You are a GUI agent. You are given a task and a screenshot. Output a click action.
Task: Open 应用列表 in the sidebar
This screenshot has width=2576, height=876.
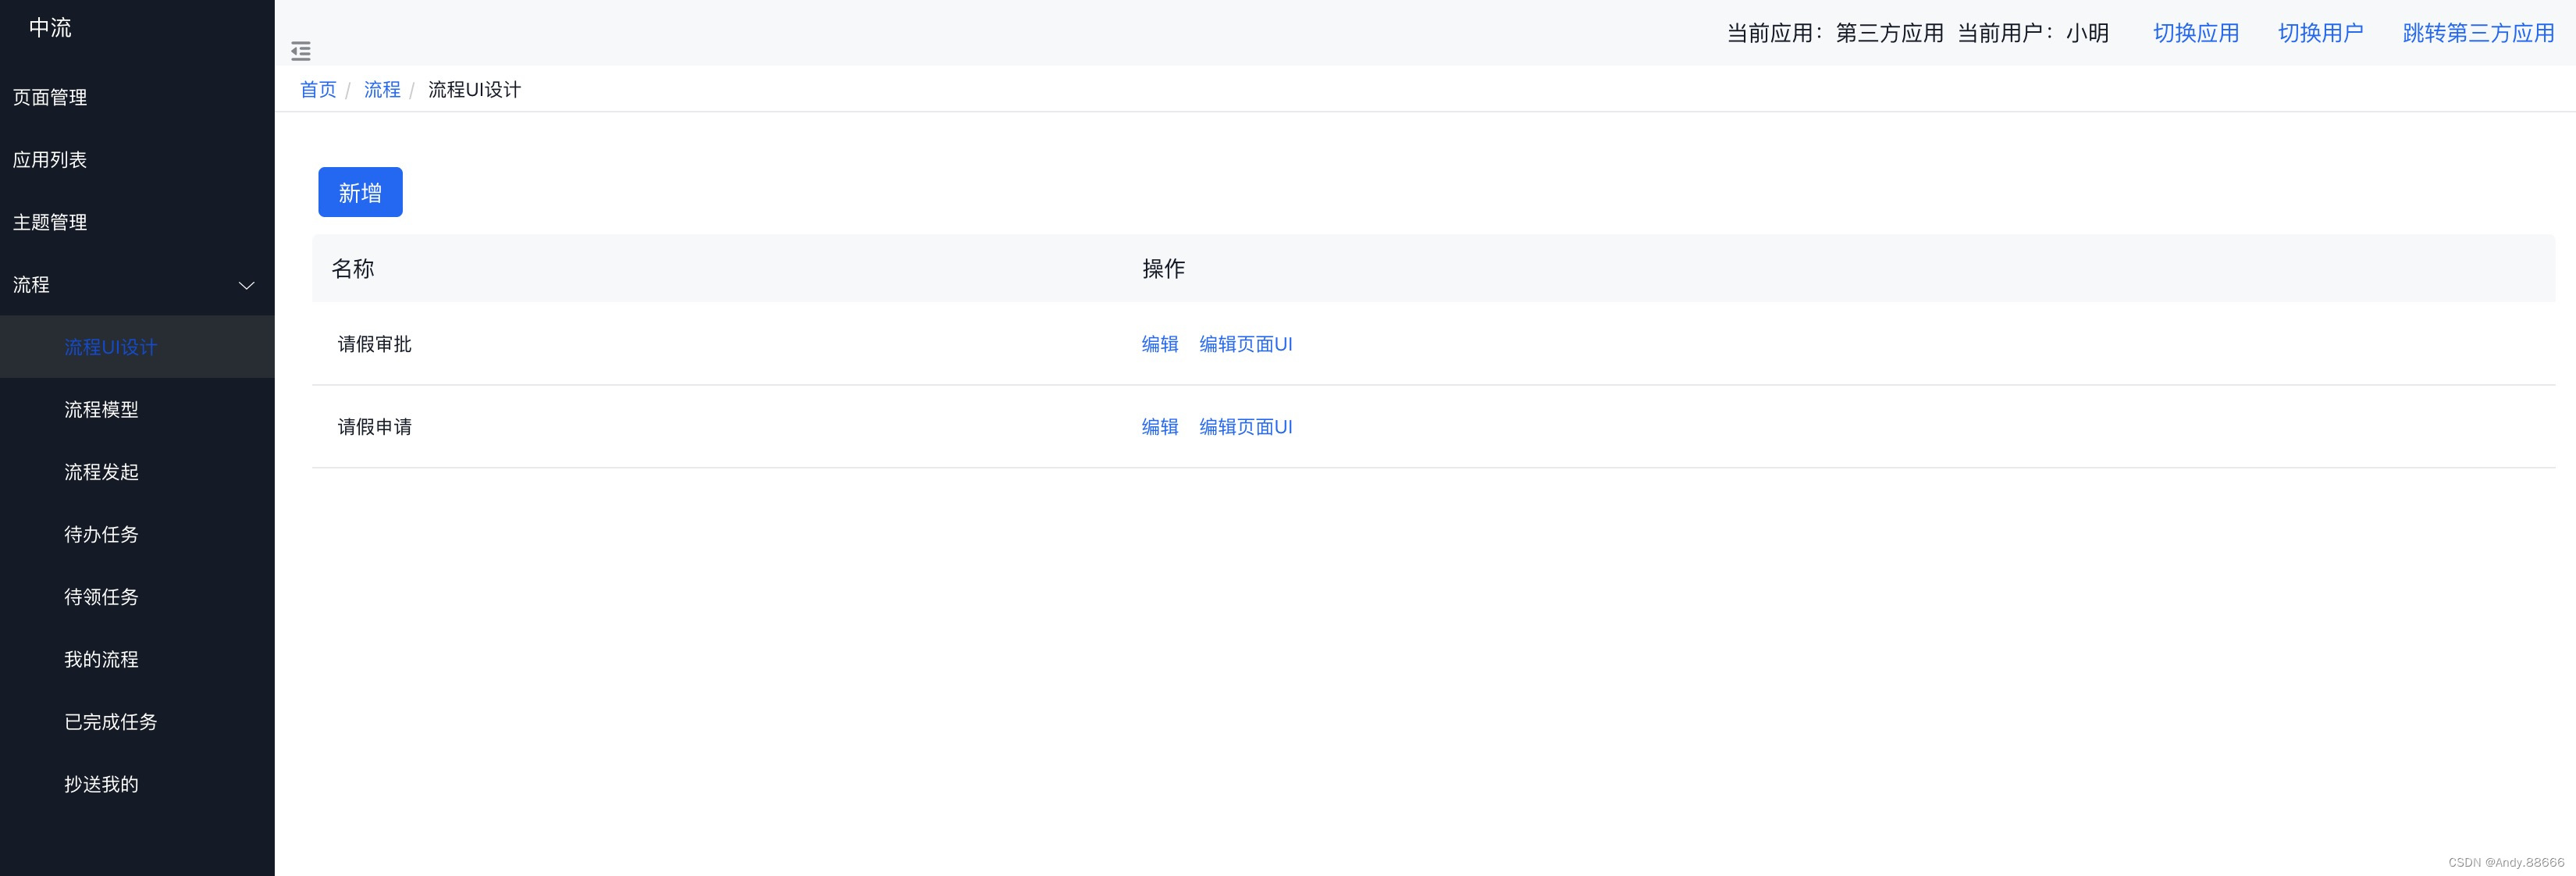click(50, 160)
